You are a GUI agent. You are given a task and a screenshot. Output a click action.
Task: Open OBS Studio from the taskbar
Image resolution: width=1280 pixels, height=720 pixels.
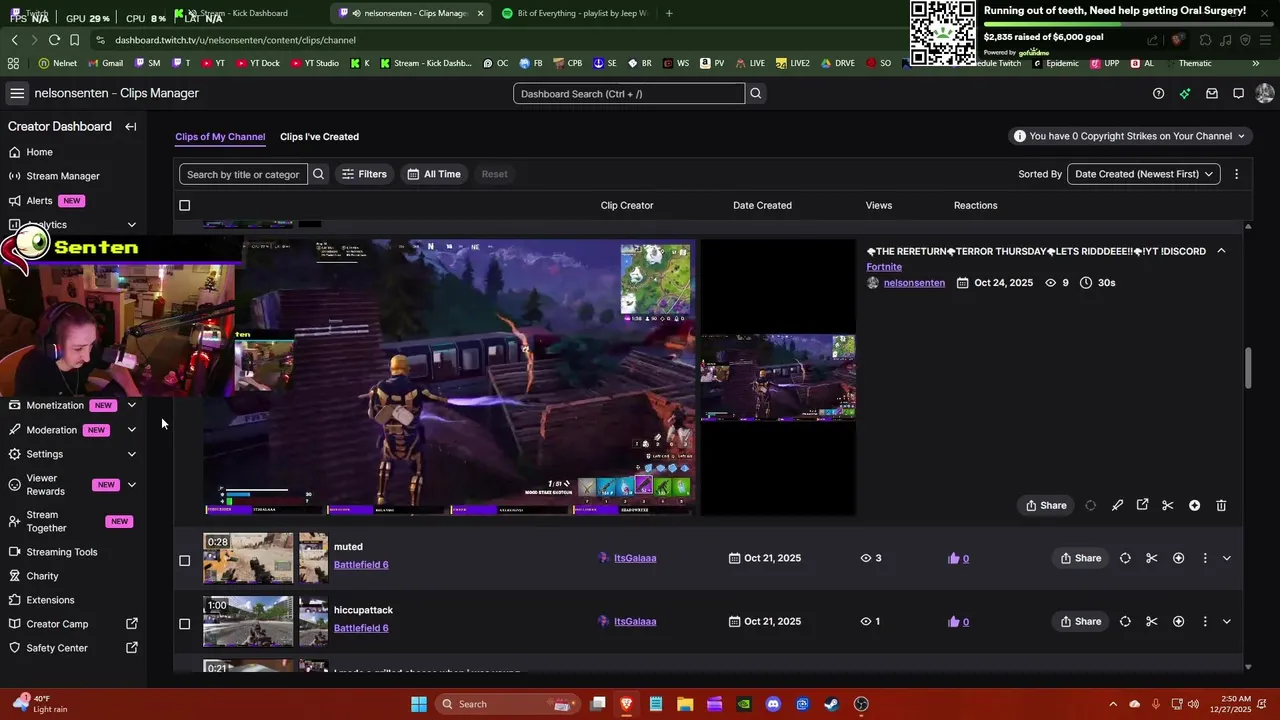[x=861, y=704]
